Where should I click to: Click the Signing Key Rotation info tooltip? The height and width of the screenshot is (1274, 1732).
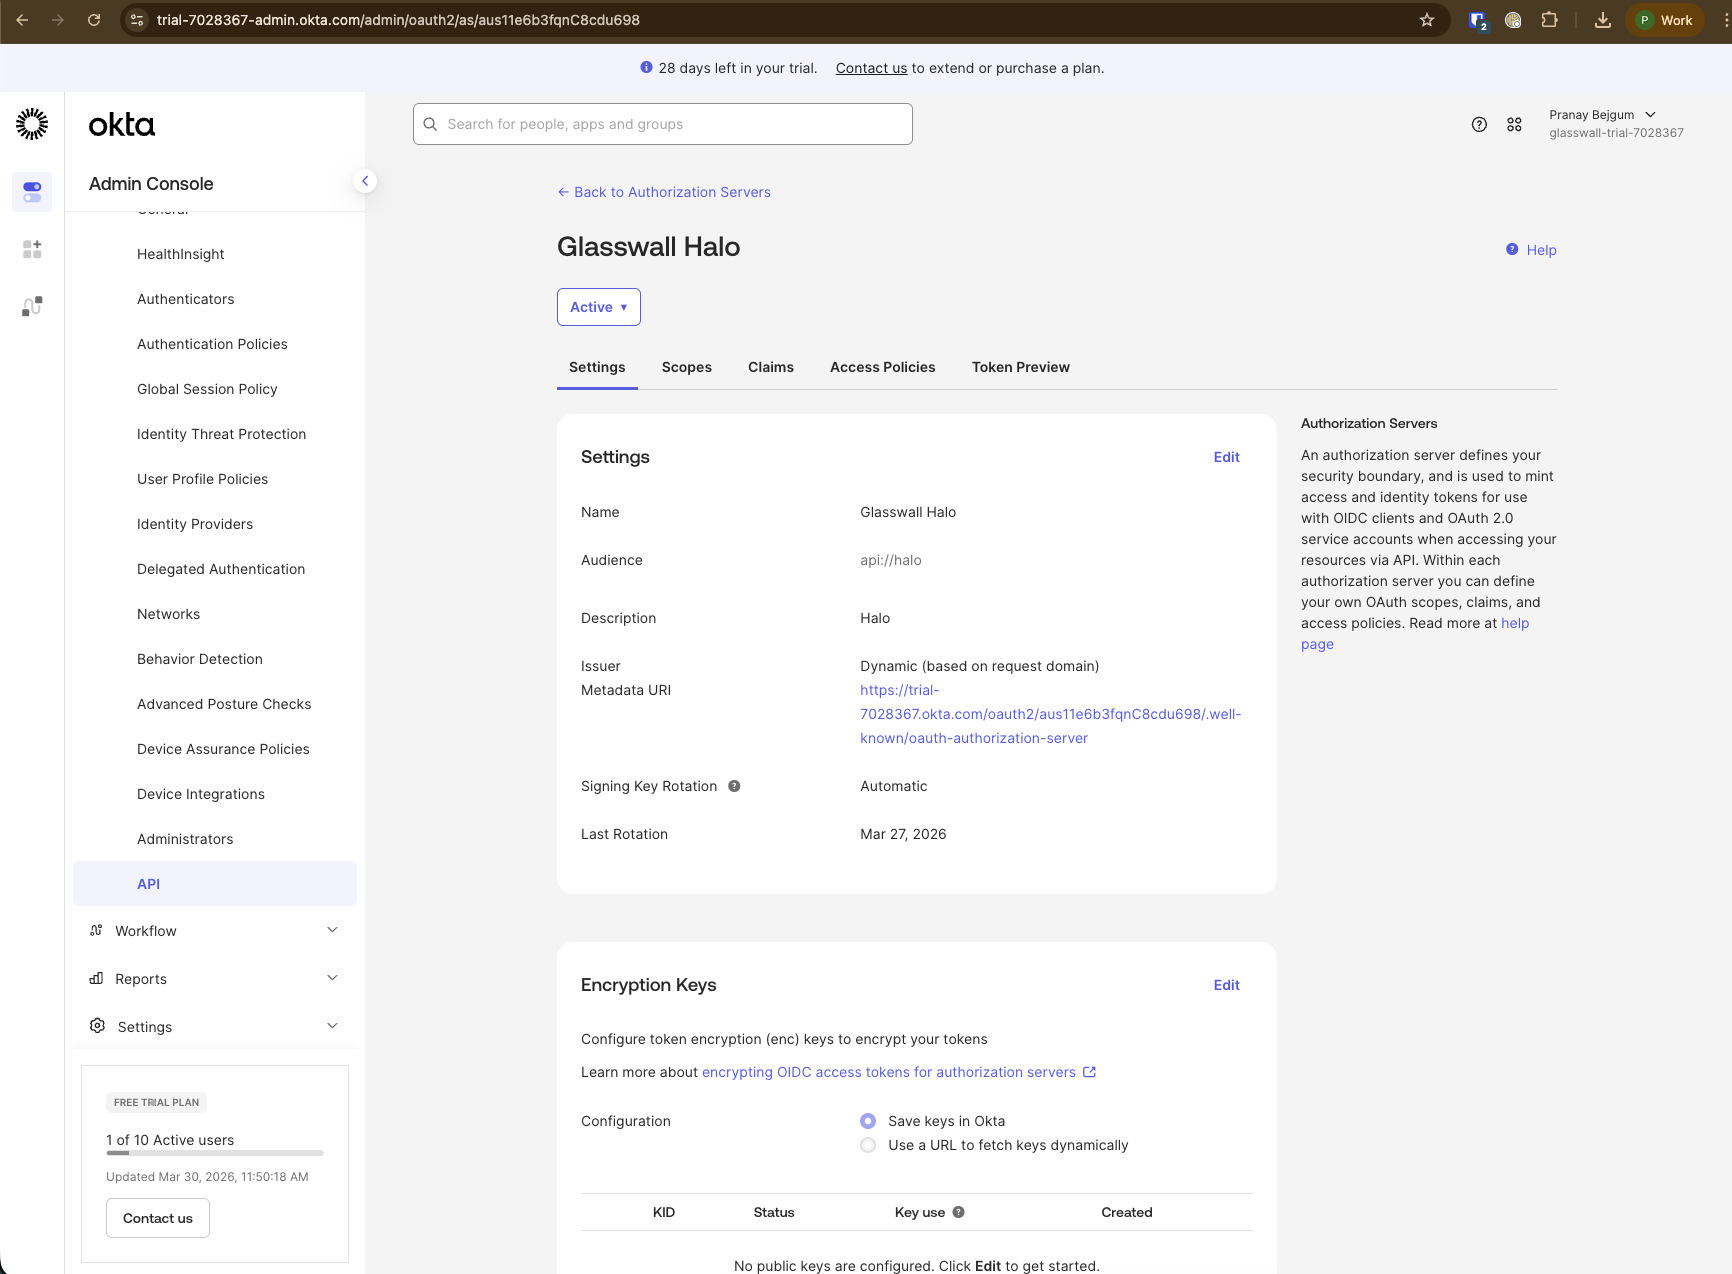pyautogui.click(x=734, y=786)
